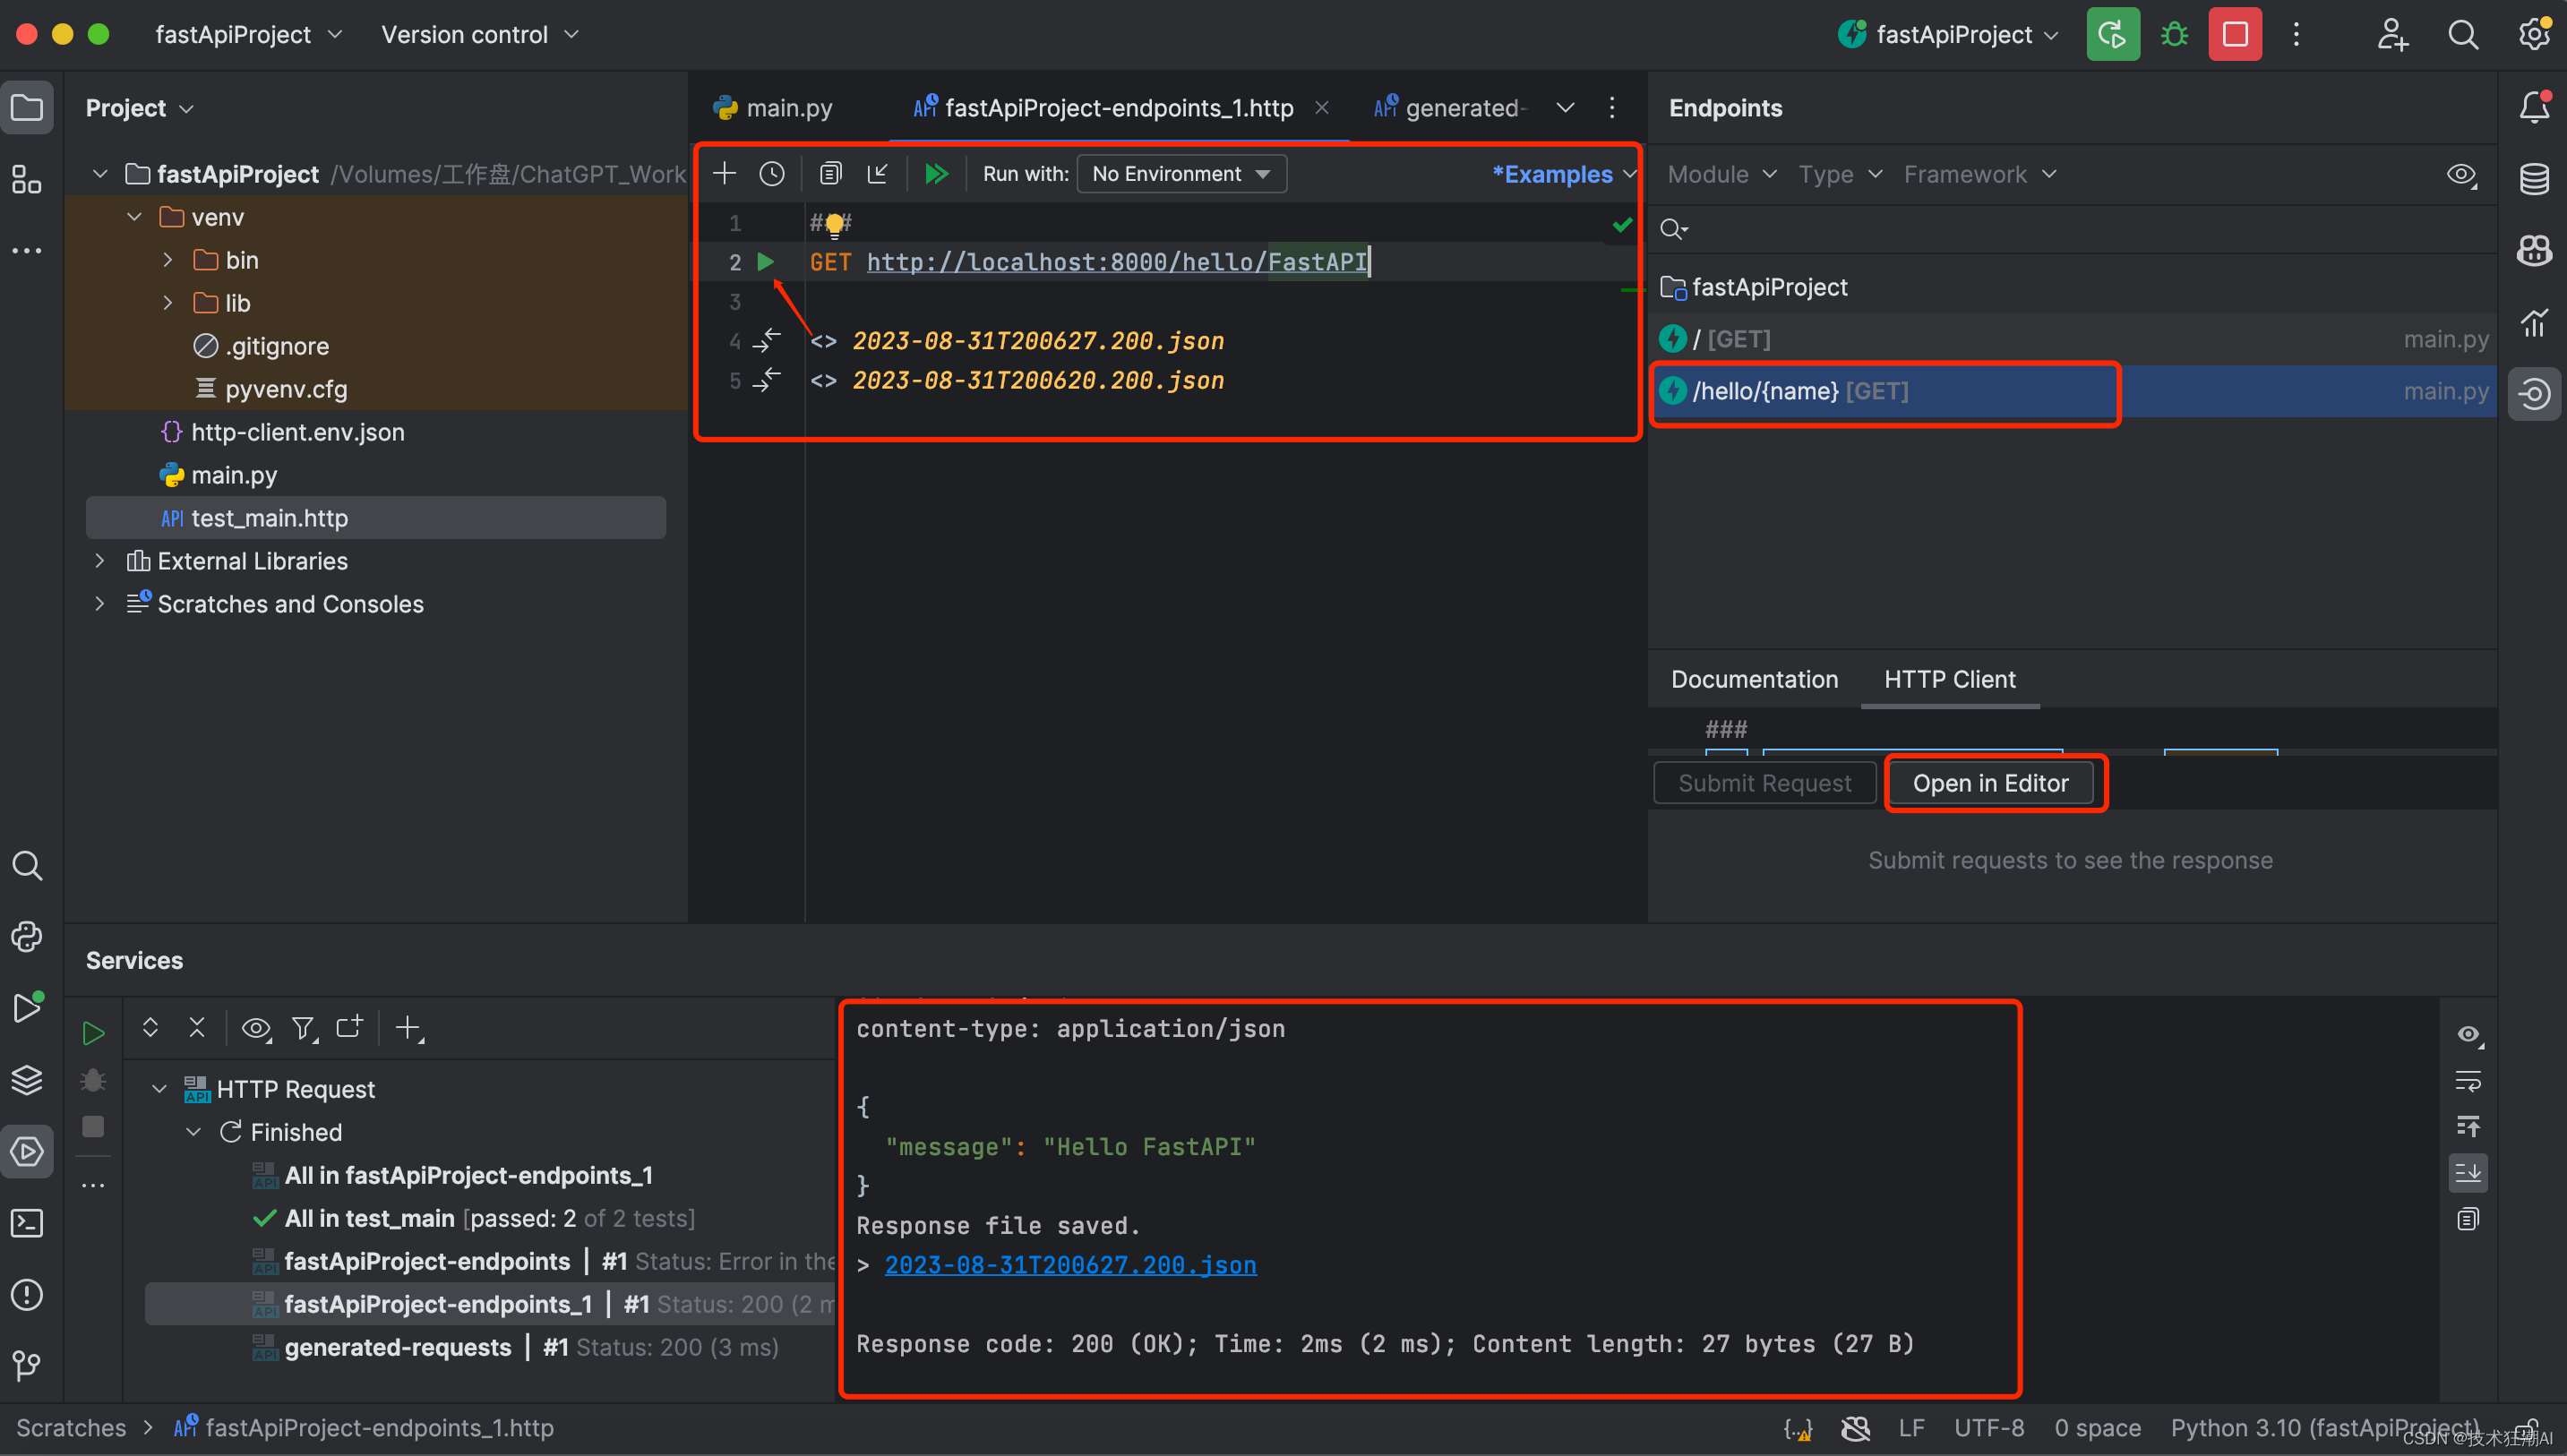
Task: Toggle the Services view options eye icon
Action: [x=256, y=1028]
